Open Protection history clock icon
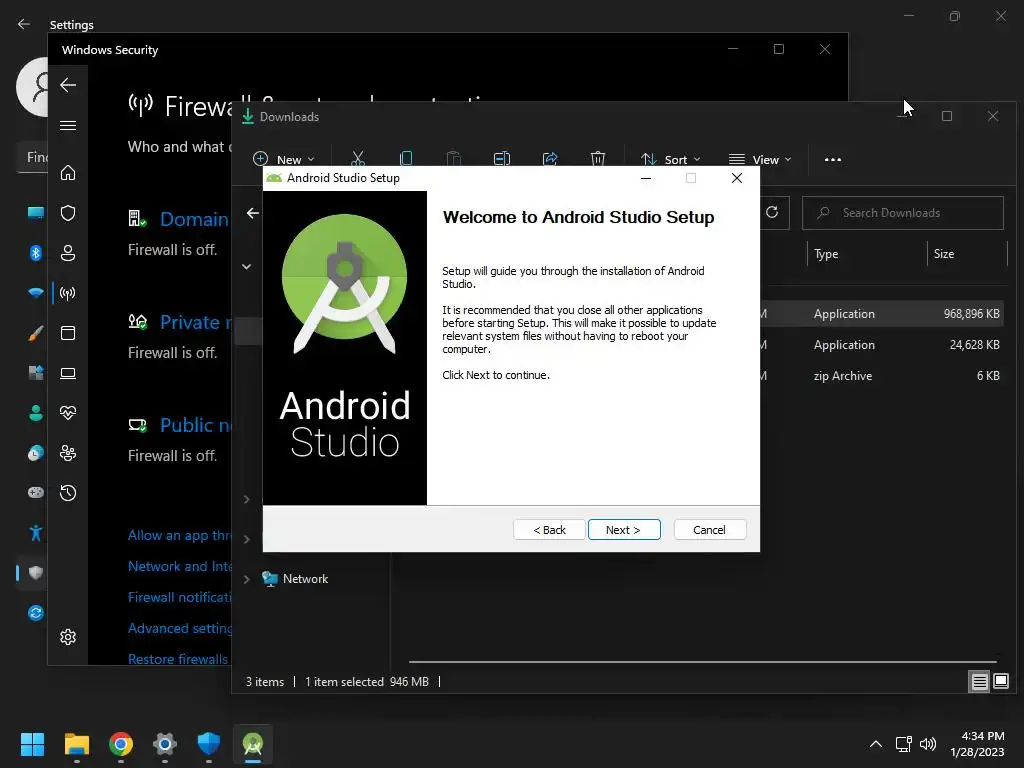Image resolution: width=1024 pixels, height=768 pixels. [x=68, y=493]
